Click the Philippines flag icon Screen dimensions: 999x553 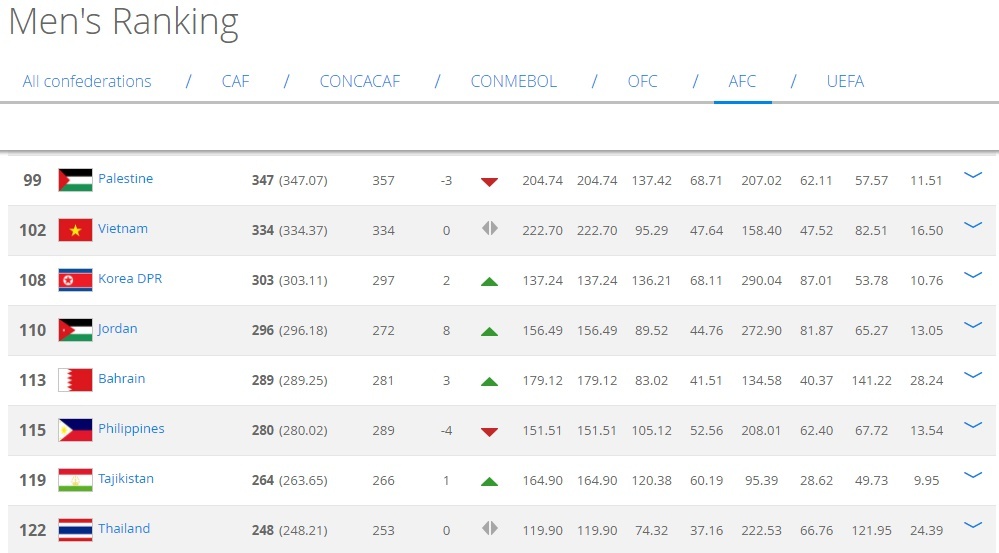point(75,430)
